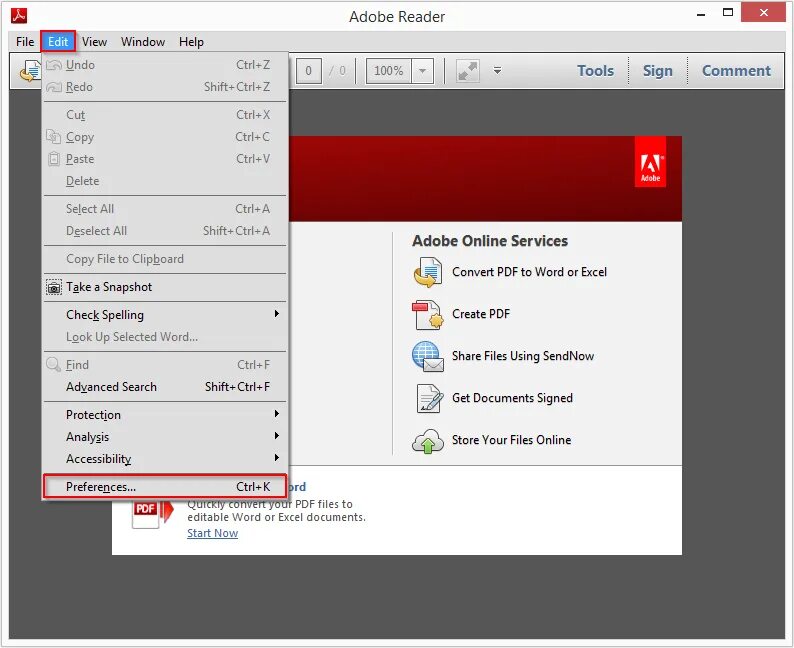Click Share Files Using SendNow link
This screenshot has height=648, width=794.
tap(523, 356)
